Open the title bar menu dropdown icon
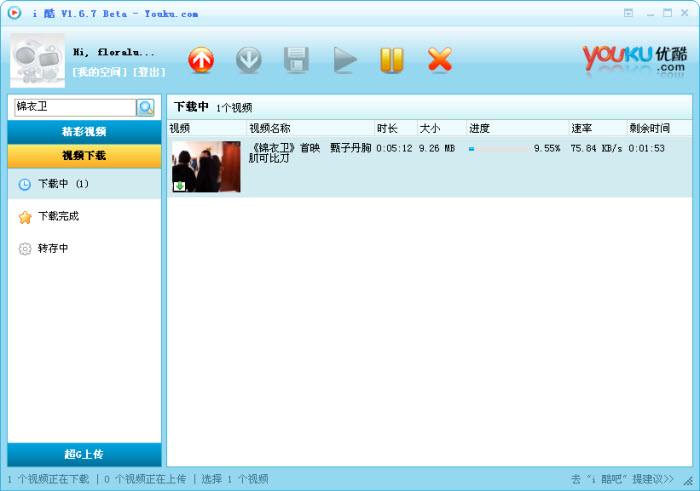Screen dimensions: 700x491 pyautogui.click(x=628, y=13)
